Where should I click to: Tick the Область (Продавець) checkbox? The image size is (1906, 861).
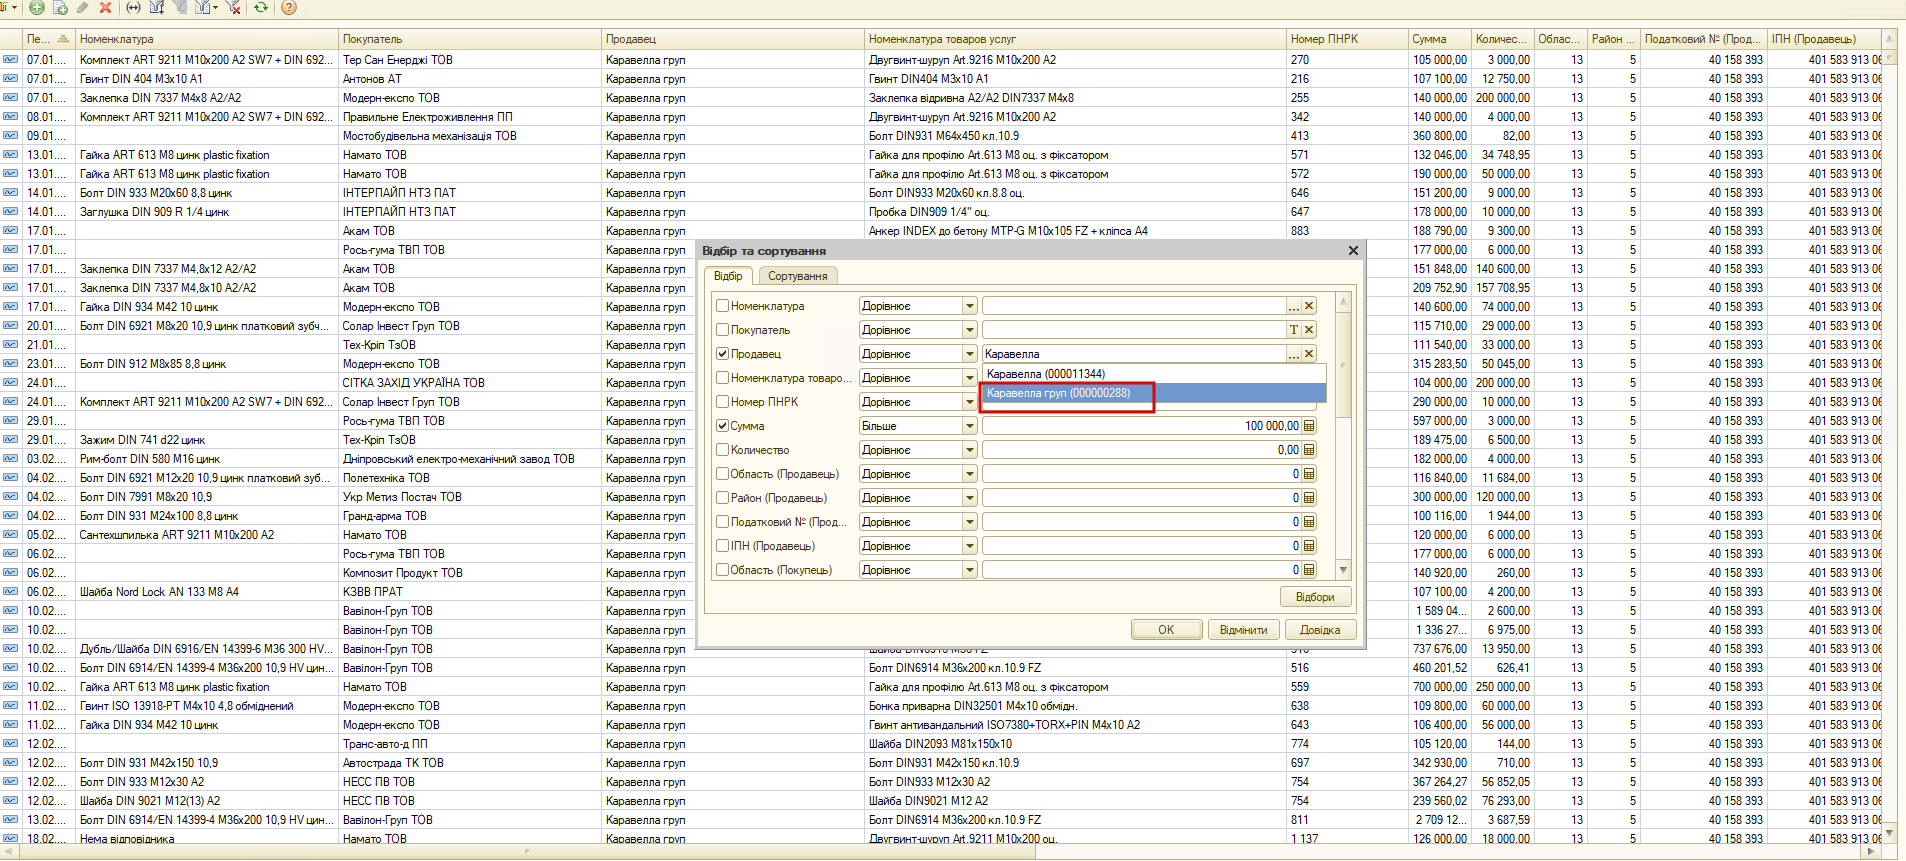click(722, 474)
